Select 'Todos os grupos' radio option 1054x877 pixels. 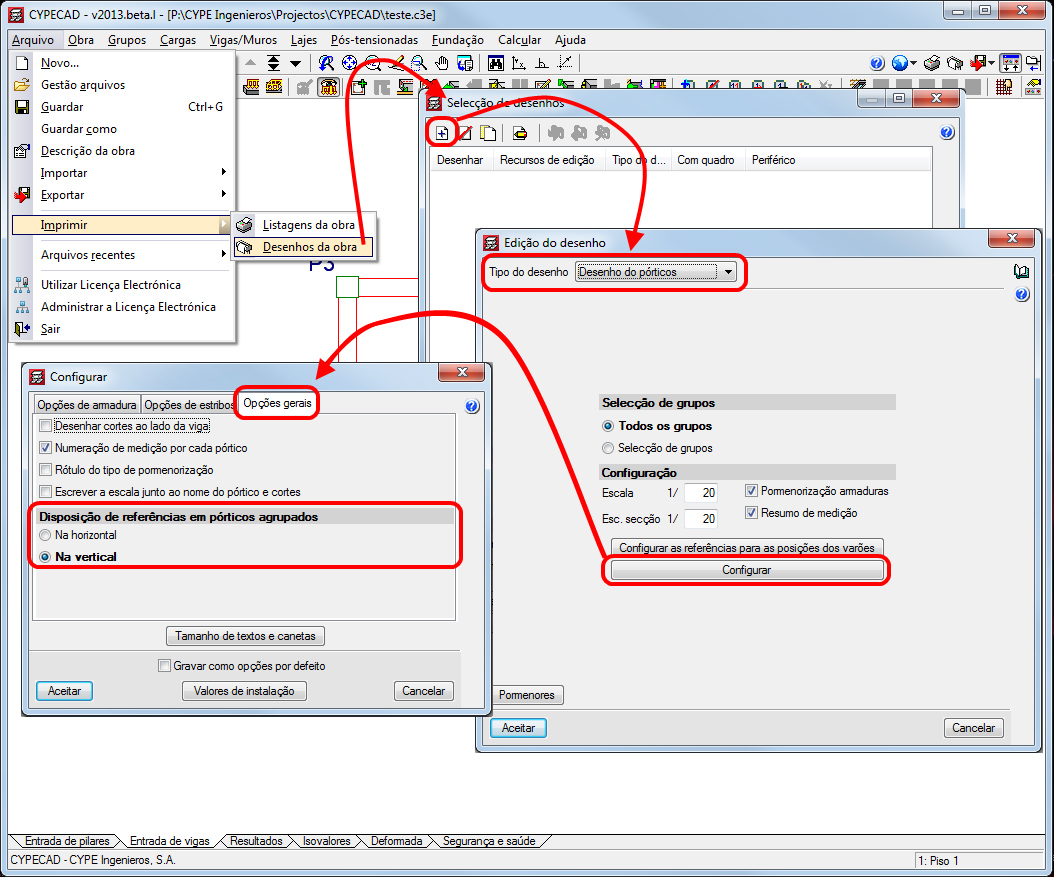click(x=608, y=426)
